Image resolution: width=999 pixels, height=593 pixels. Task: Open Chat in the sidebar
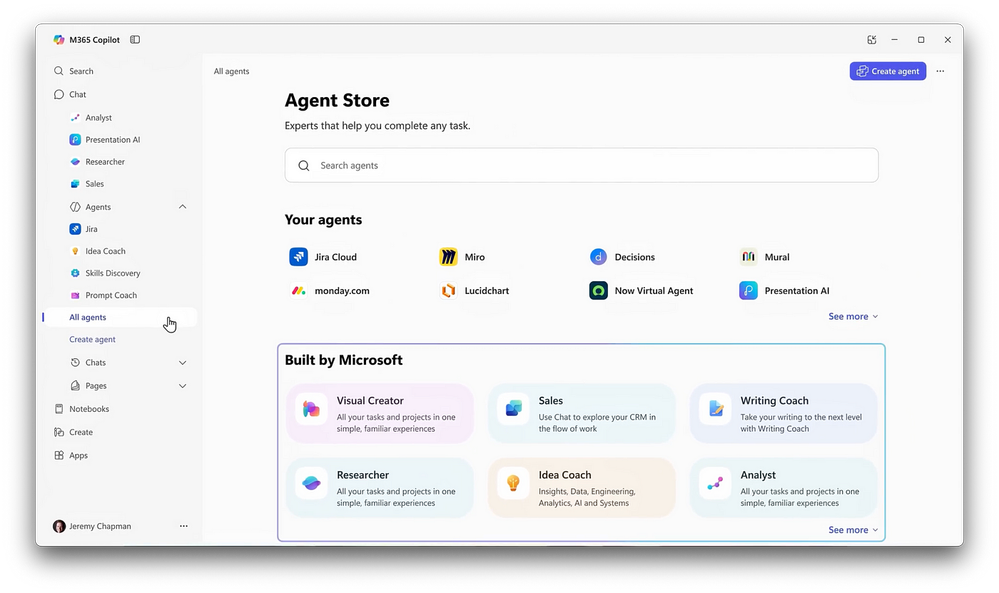point(78,94)
